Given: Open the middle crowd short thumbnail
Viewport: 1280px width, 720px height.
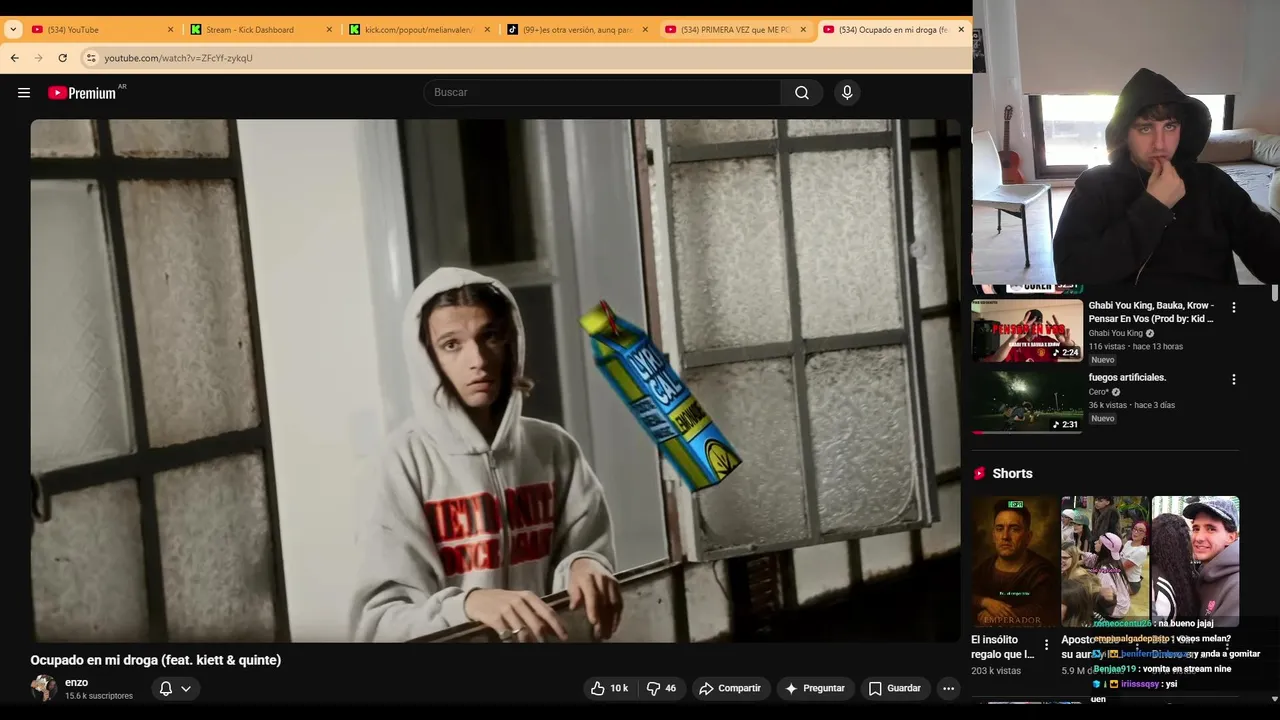Looking at the screenshot, I should coord(1105,562).
